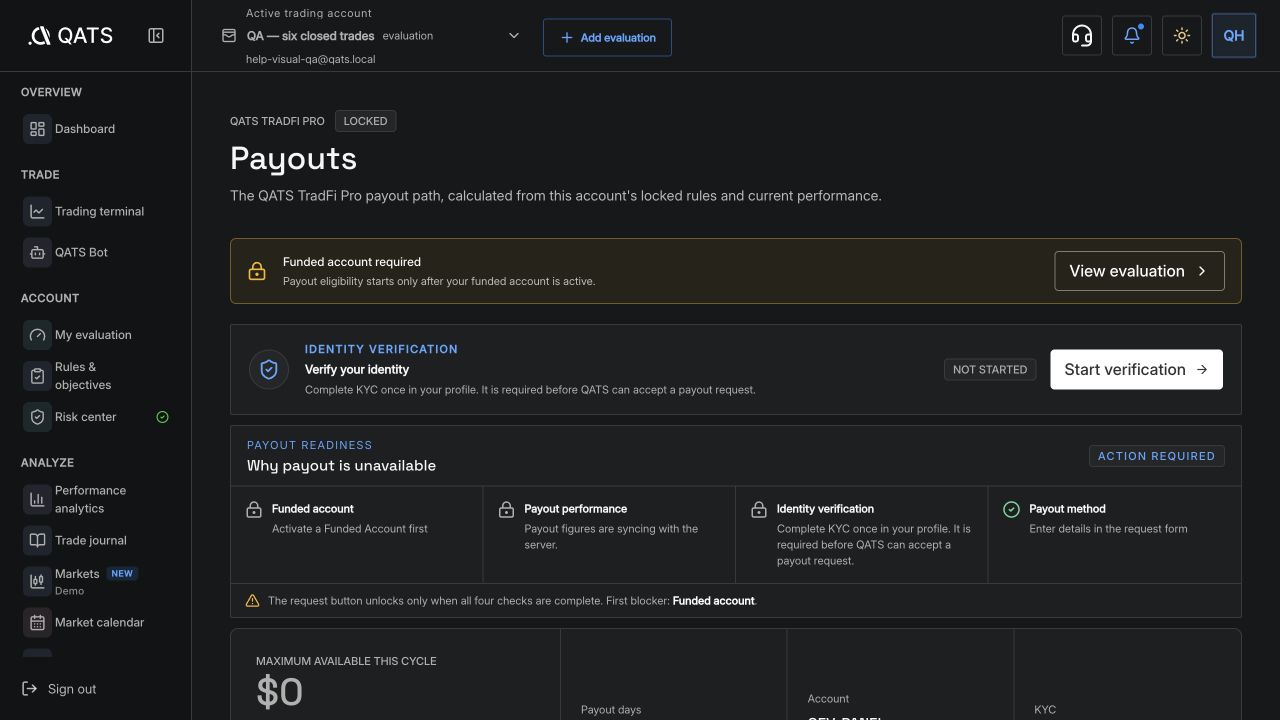1280x720 pixels.
Task: Click account email help-visual-qa@qats.local
Action: [311, 59]
